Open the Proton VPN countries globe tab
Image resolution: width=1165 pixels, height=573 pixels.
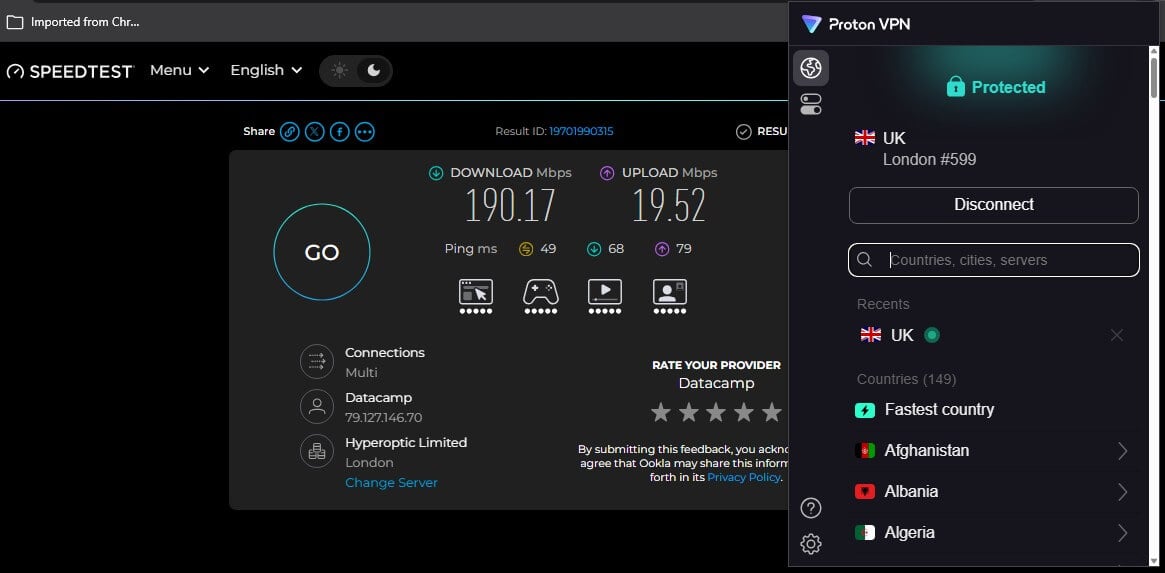click(811, 68)
